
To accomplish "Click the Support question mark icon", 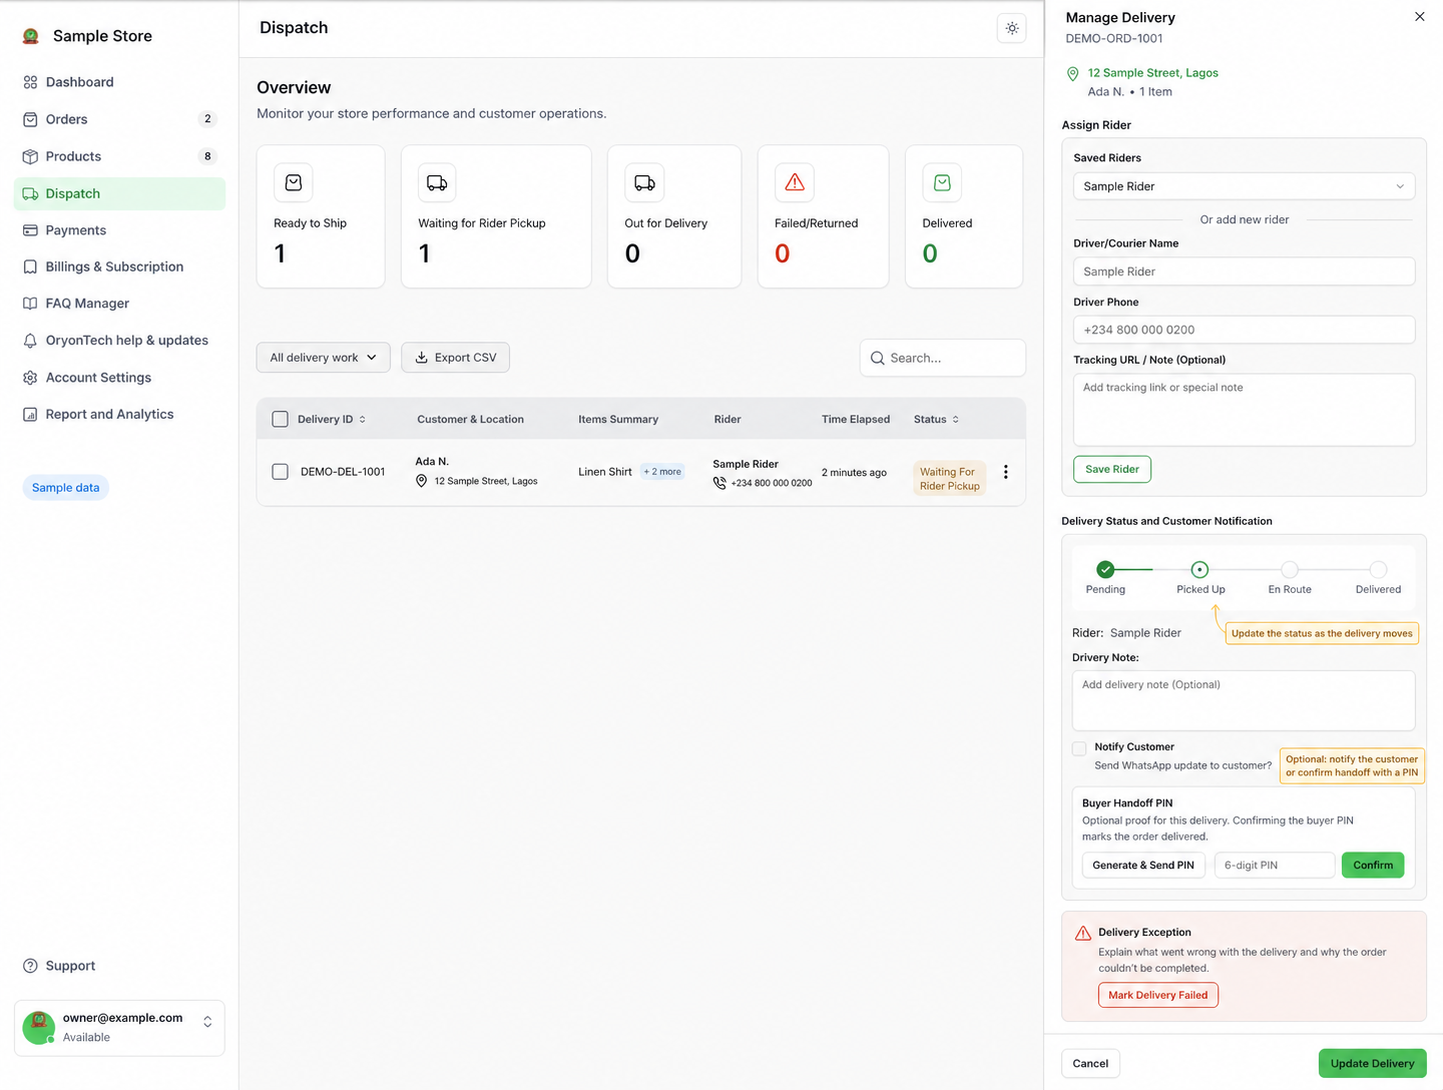I will pos(30,966).
